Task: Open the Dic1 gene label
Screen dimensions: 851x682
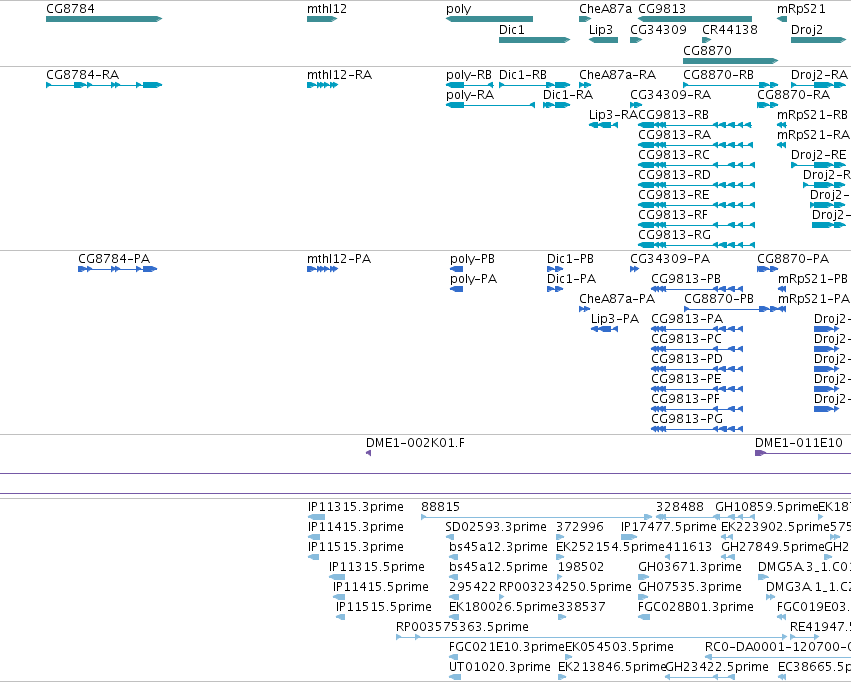Action: 512,29
